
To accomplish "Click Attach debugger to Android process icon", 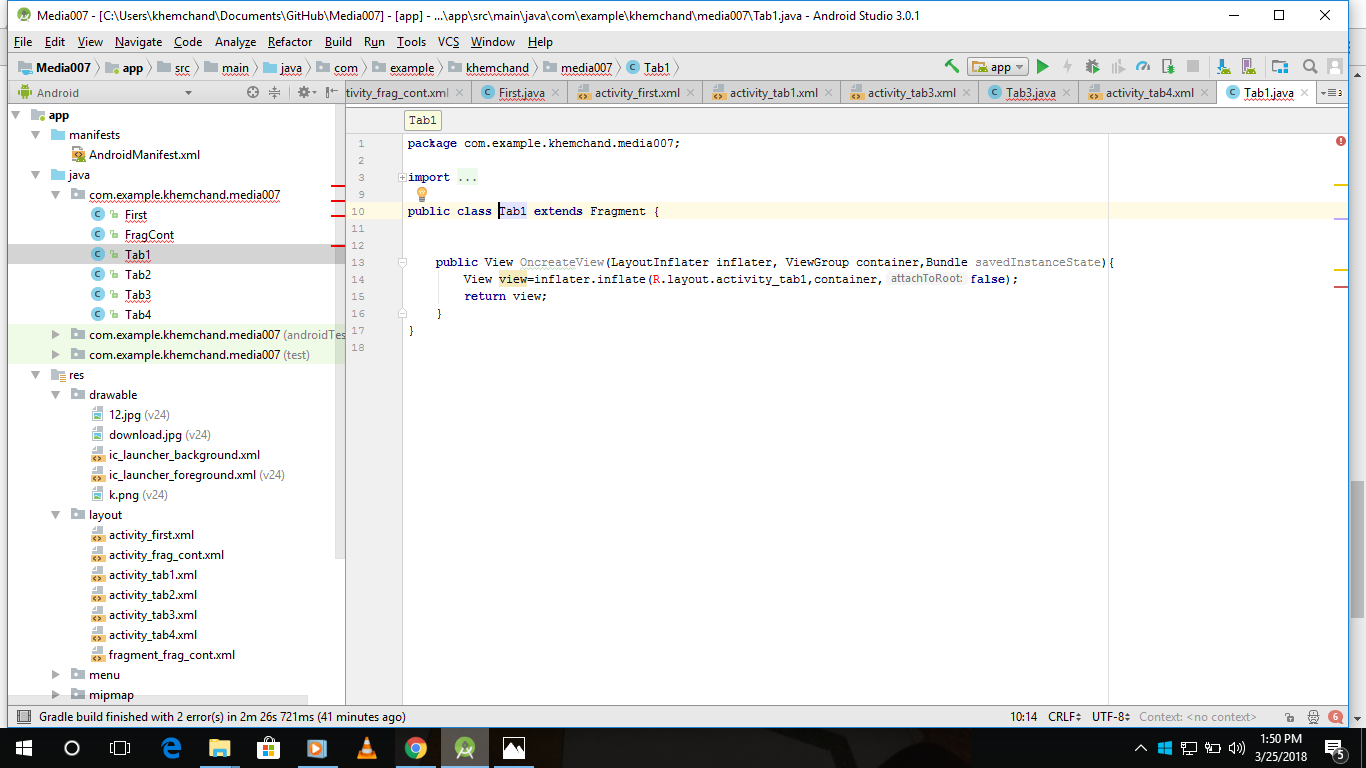I will coord(1168,67).
